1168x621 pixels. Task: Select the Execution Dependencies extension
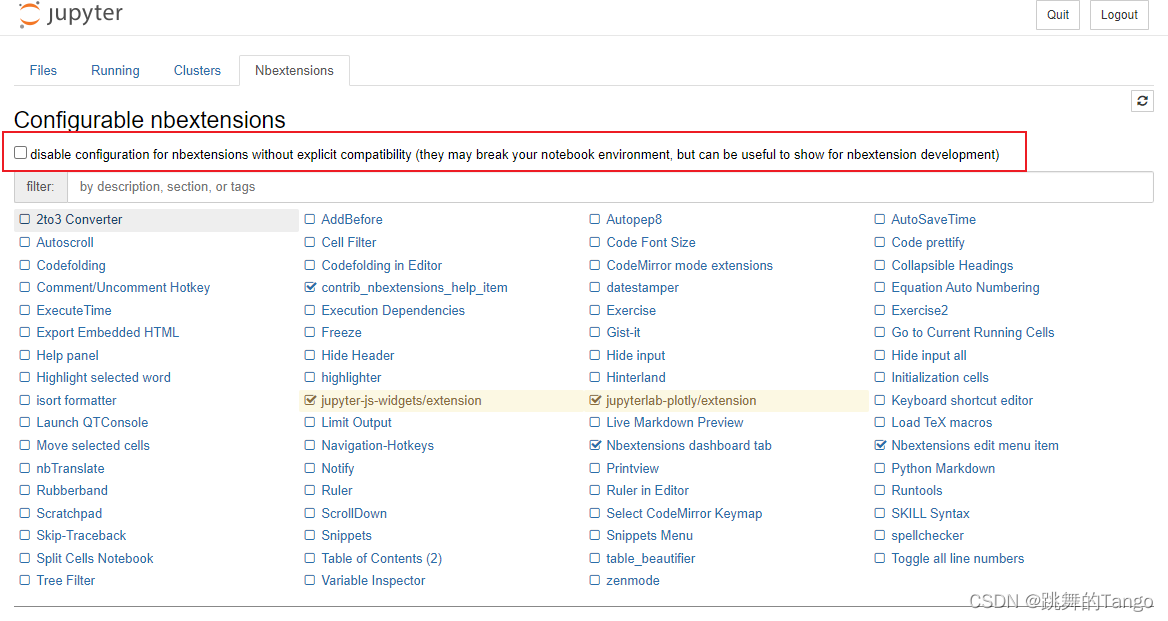pos(393,310)
